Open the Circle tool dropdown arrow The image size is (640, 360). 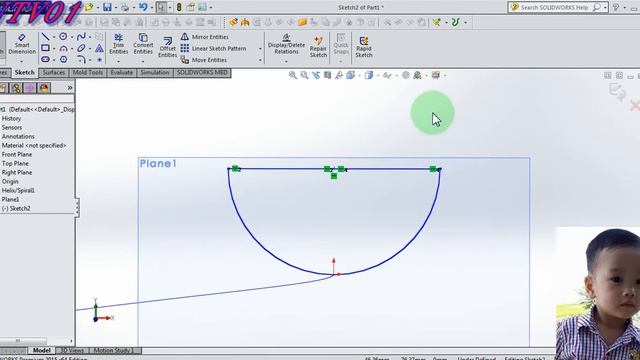coord(72,37)
